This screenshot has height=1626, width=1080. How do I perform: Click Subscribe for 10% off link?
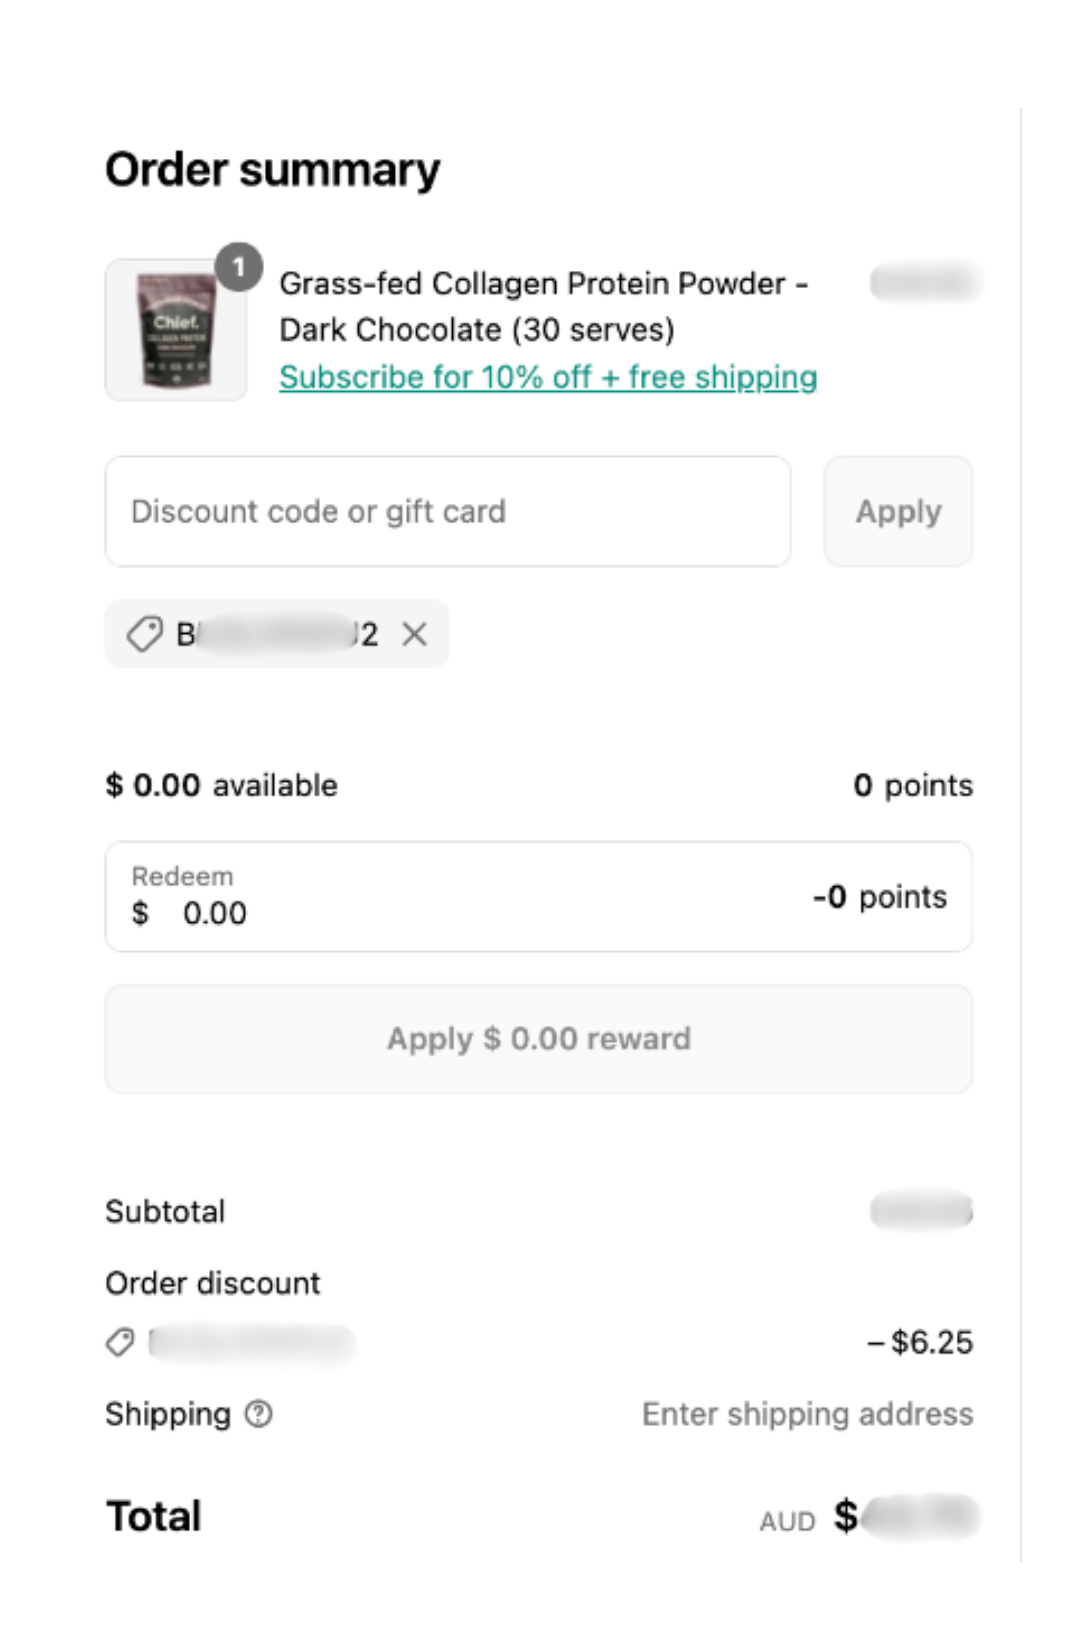click(548, 377)
